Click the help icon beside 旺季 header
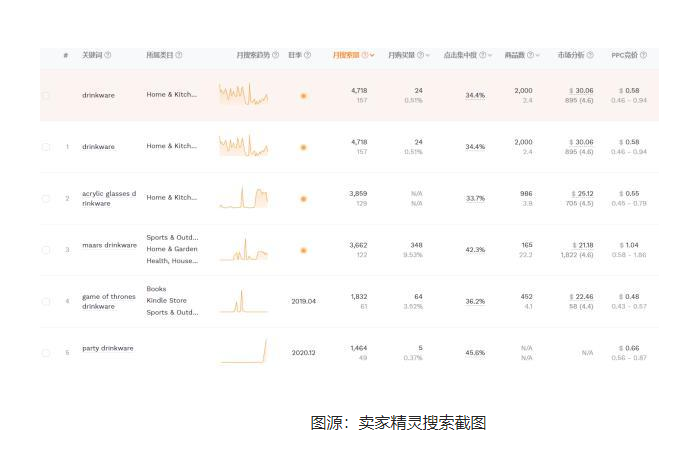 (x=308, y=55)
